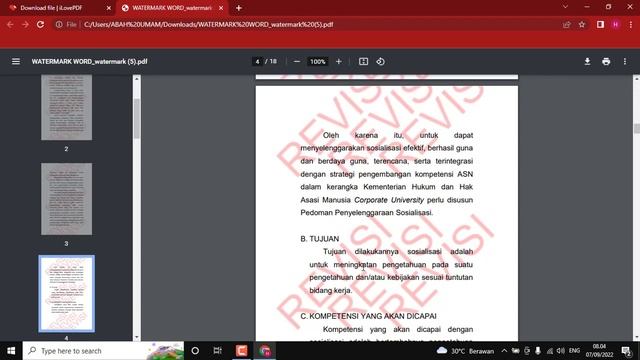Close the iLovePDF tab
The image size is (640, 360).
(109, 8)
